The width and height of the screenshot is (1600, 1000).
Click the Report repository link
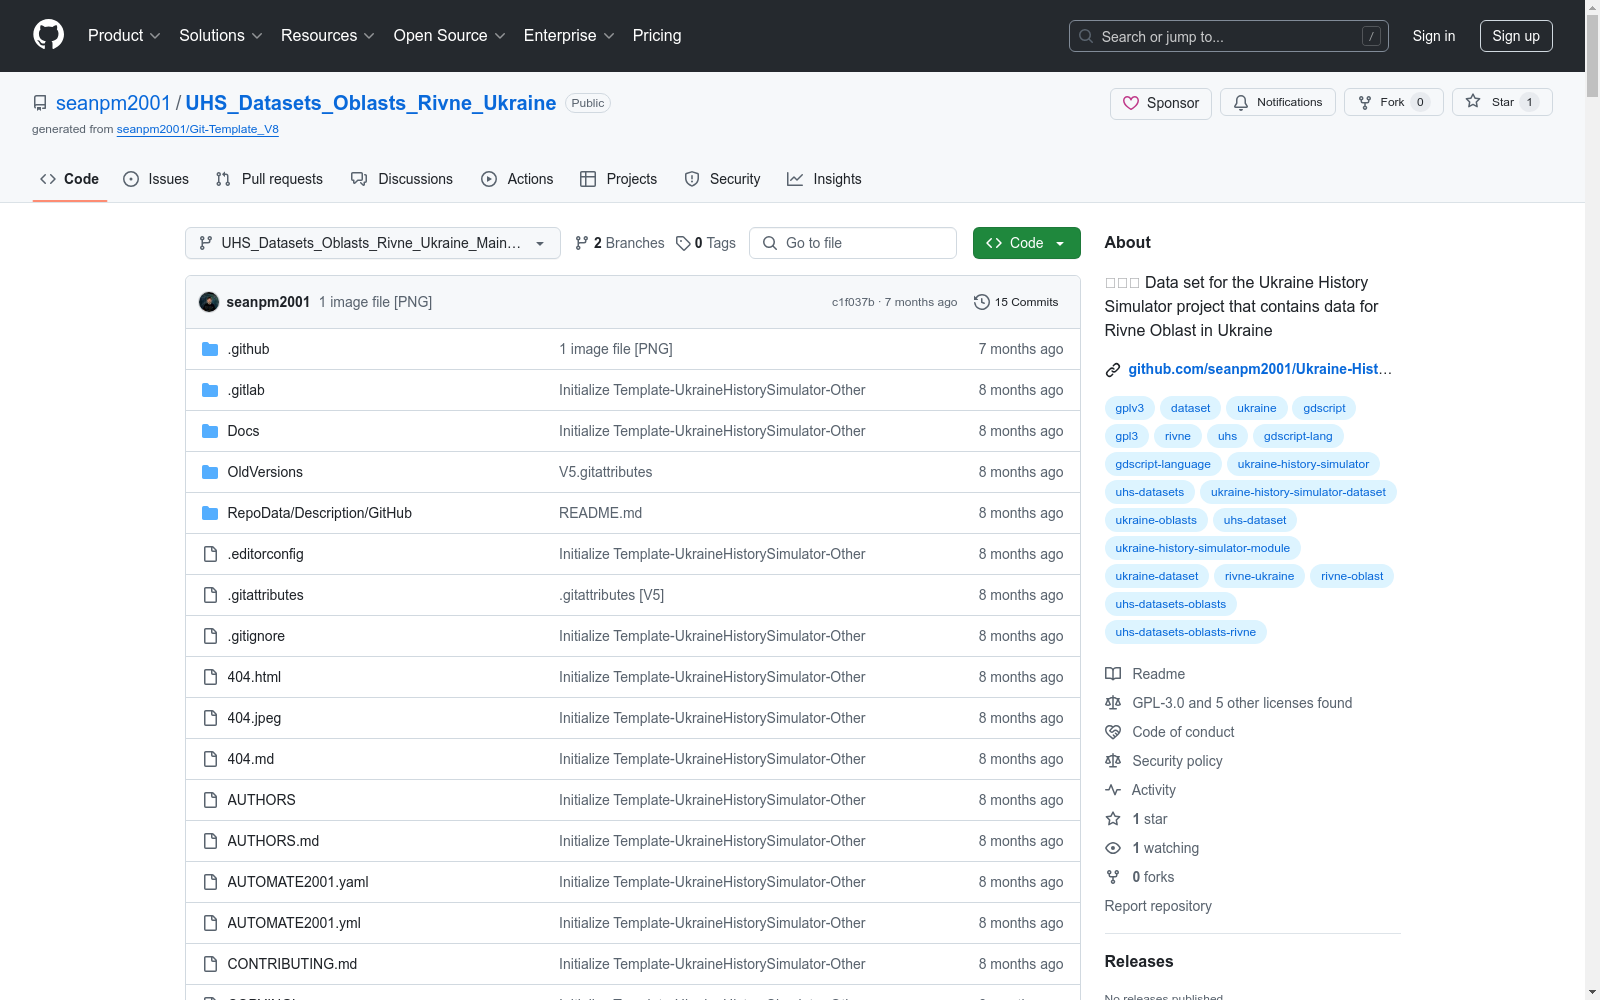pyautogui.click(x=1158, y=906)
